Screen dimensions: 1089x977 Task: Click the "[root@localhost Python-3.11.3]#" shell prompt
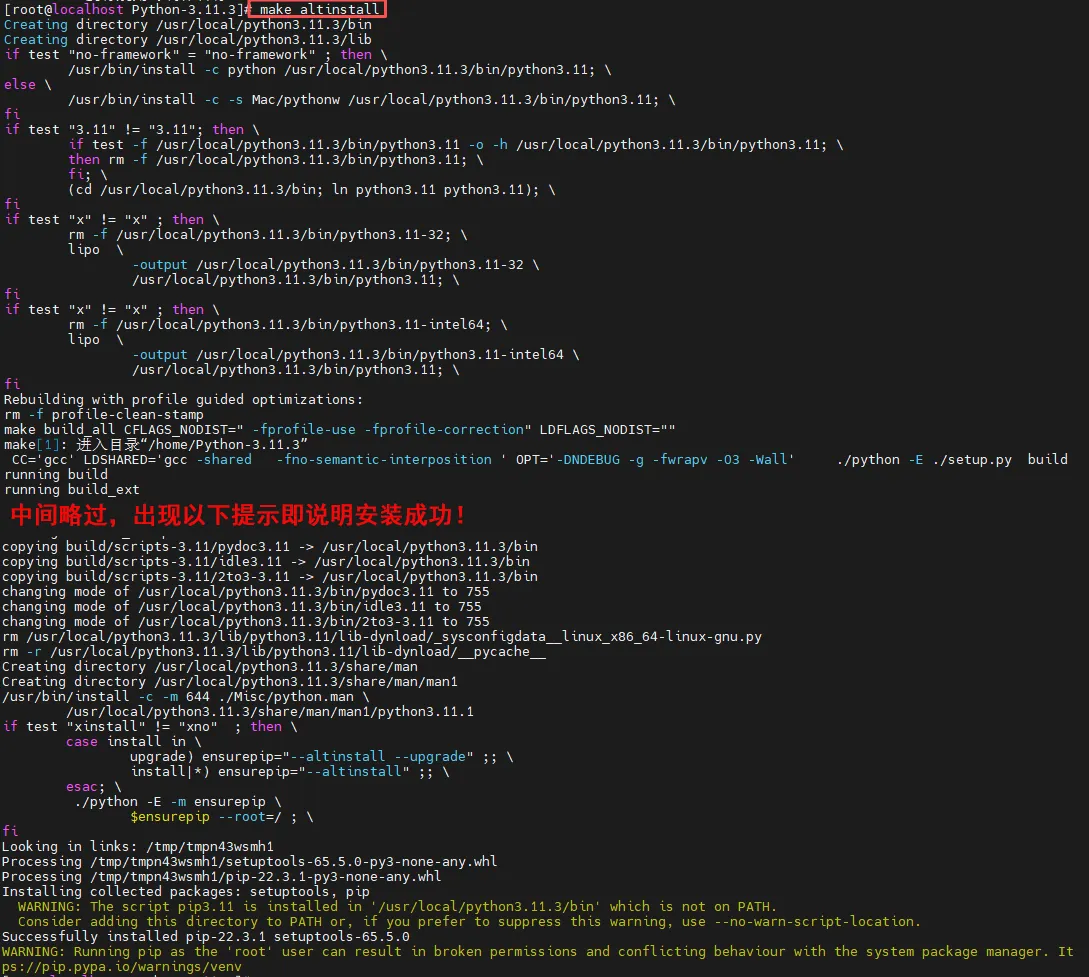click(126, 10)
